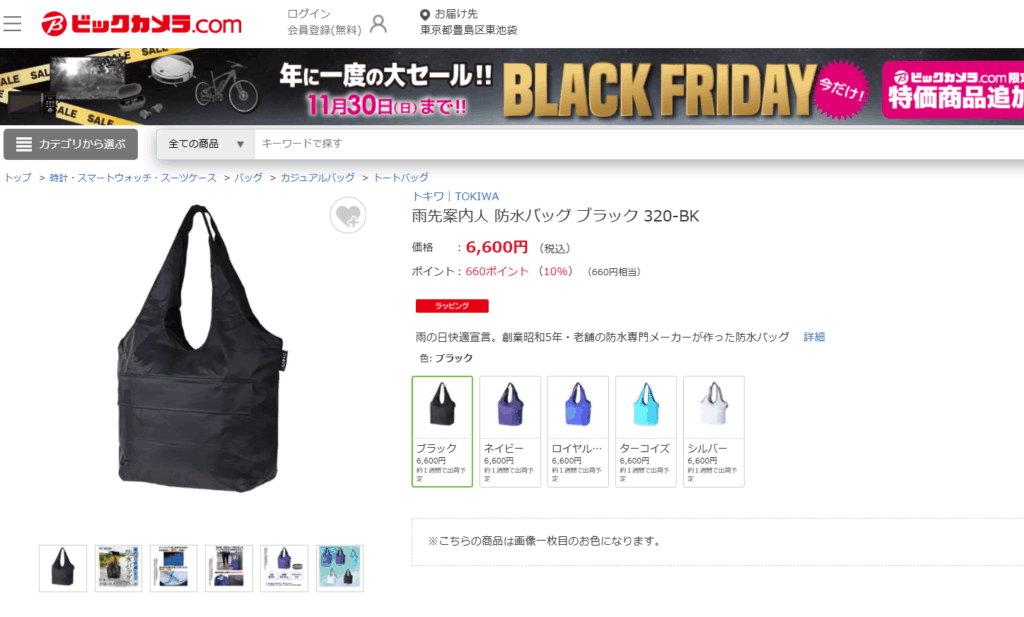The height and width of the screenshot is (617, 1024).
Task: Select the ネイビー color option
Action: coord(510,432)
